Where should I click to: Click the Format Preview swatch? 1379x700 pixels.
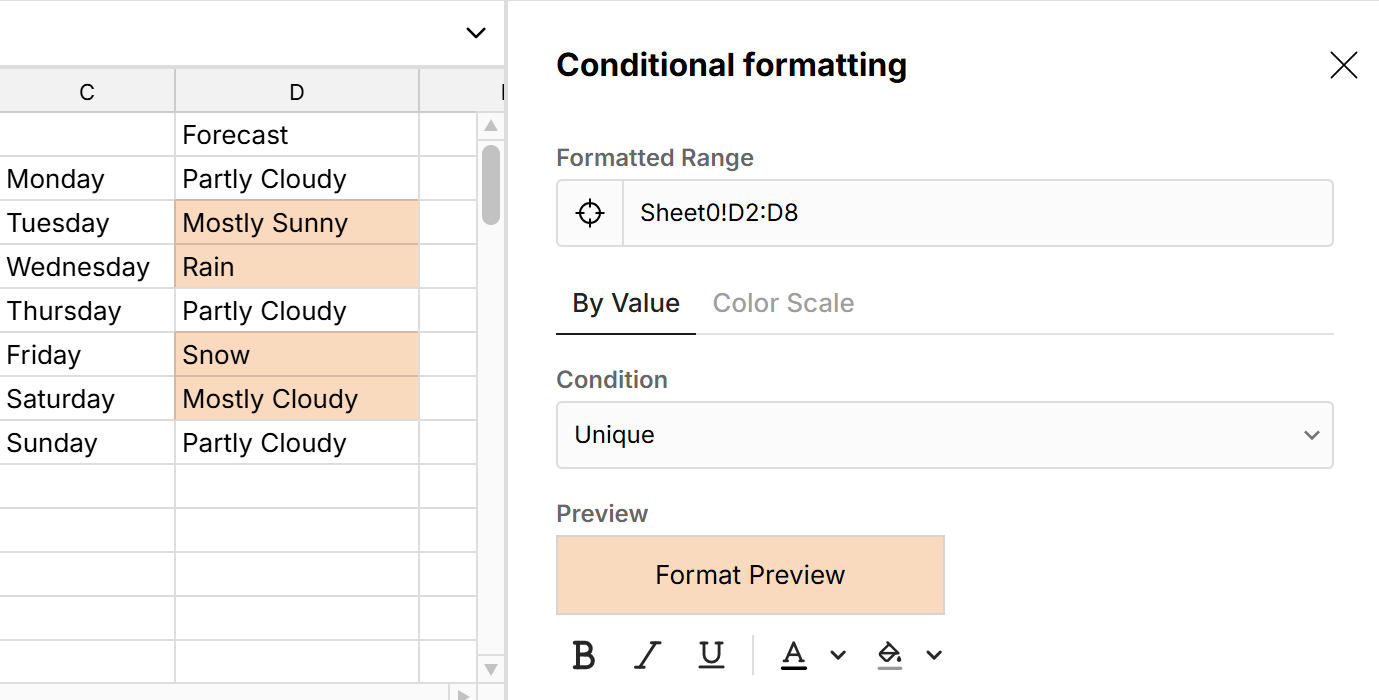point(750,575)
